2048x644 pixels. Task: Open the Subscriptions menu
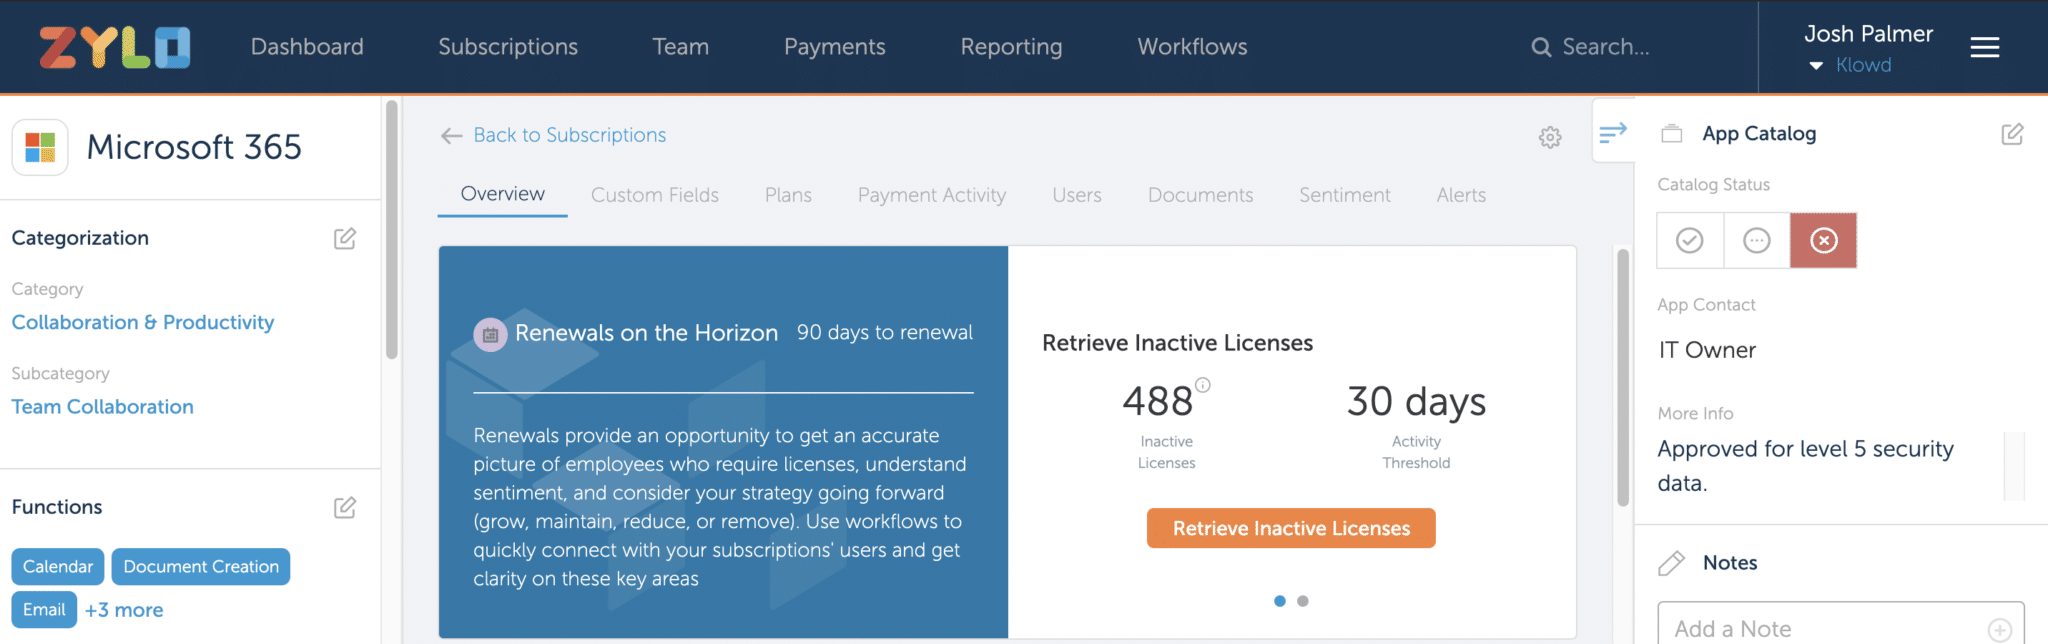pyautogui.click(x=508, y=47)
